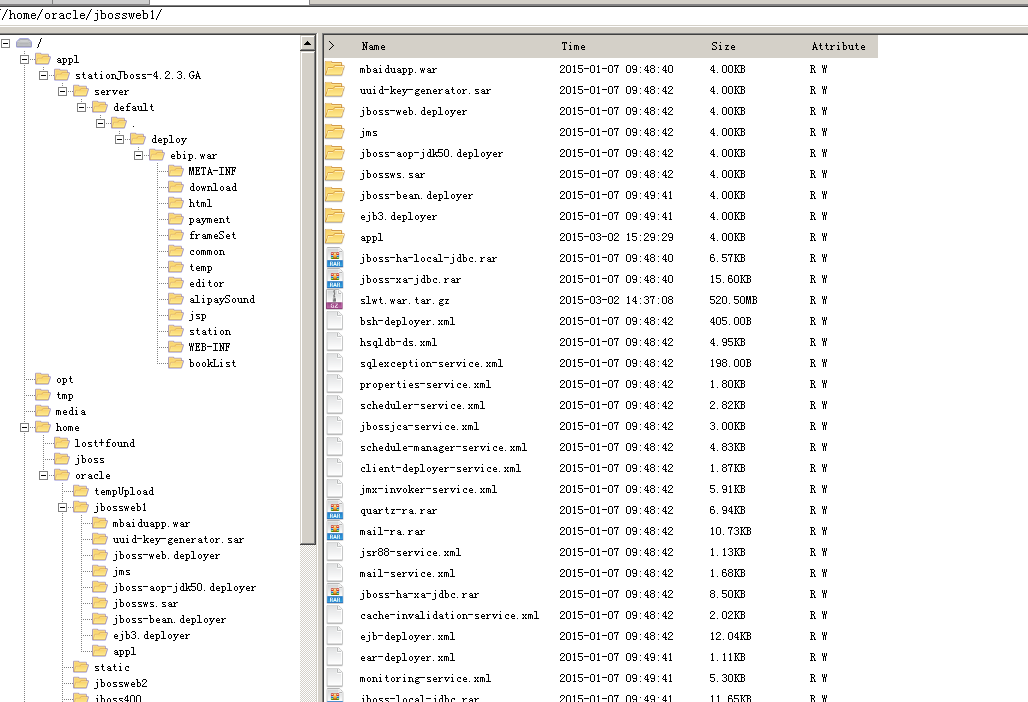1028x702 pixels.
Task: Click the 520.50MB size of slwt.war.tar.gz
Action: point(733,300)
